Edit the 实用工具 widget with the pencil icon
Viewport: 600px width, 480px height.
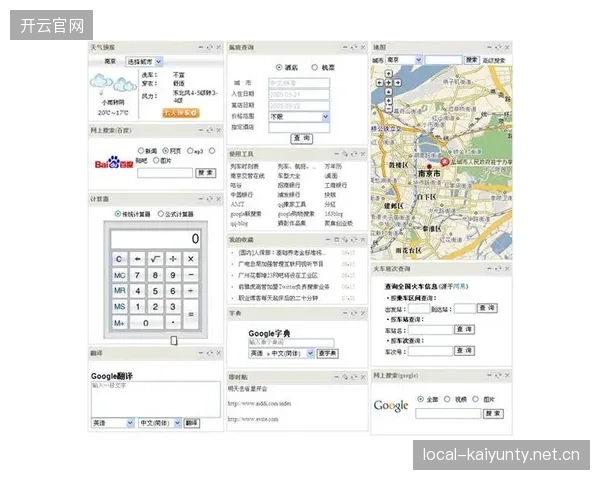[345, 154]
